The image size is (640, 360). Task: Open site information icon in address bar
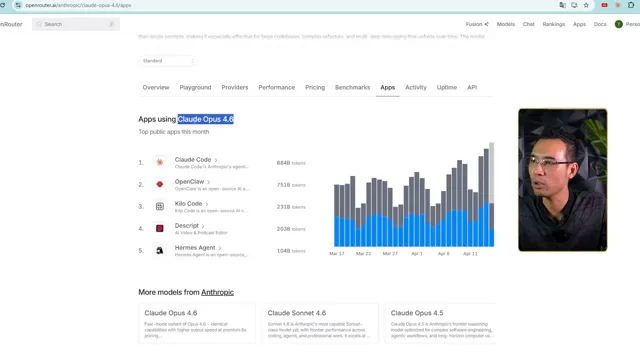pos(18,5)
